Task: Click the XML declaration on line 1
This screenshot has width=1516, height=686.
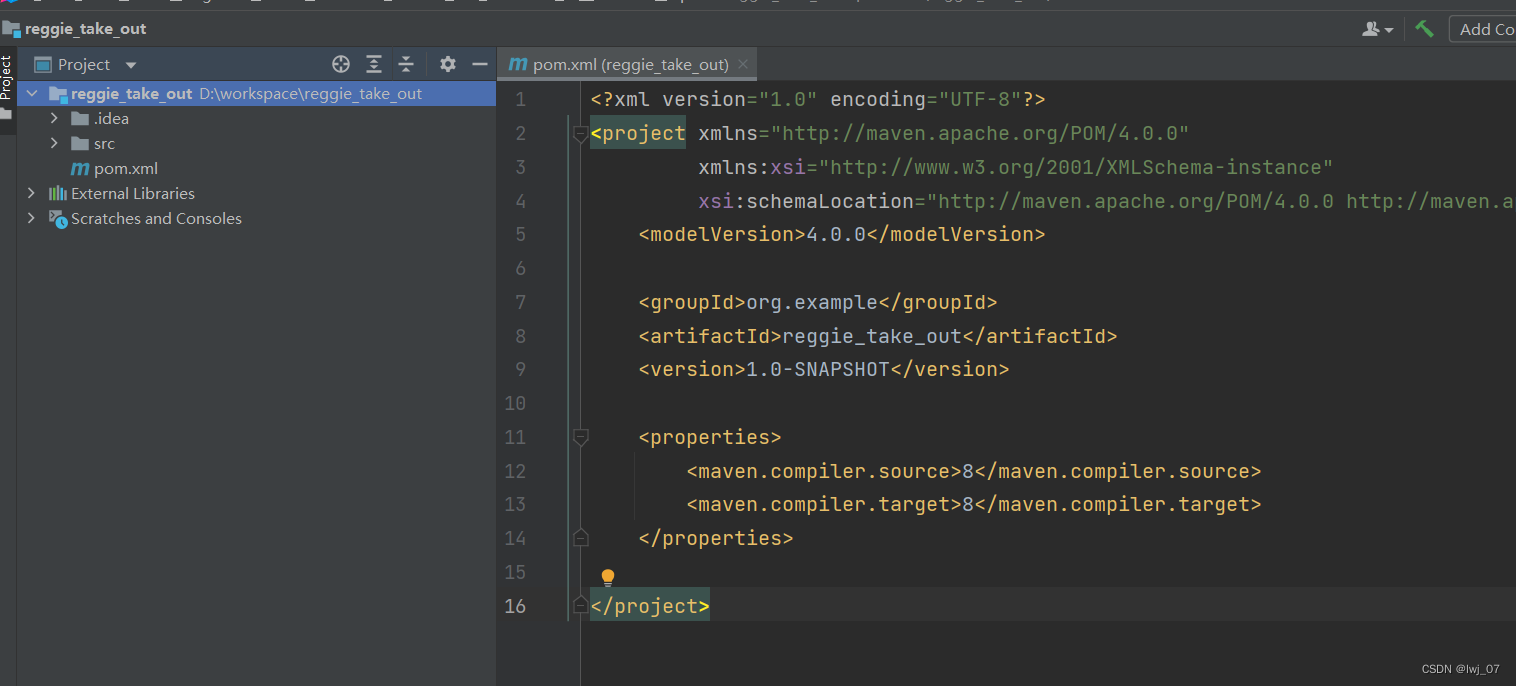Action: [x=818, y=100]
